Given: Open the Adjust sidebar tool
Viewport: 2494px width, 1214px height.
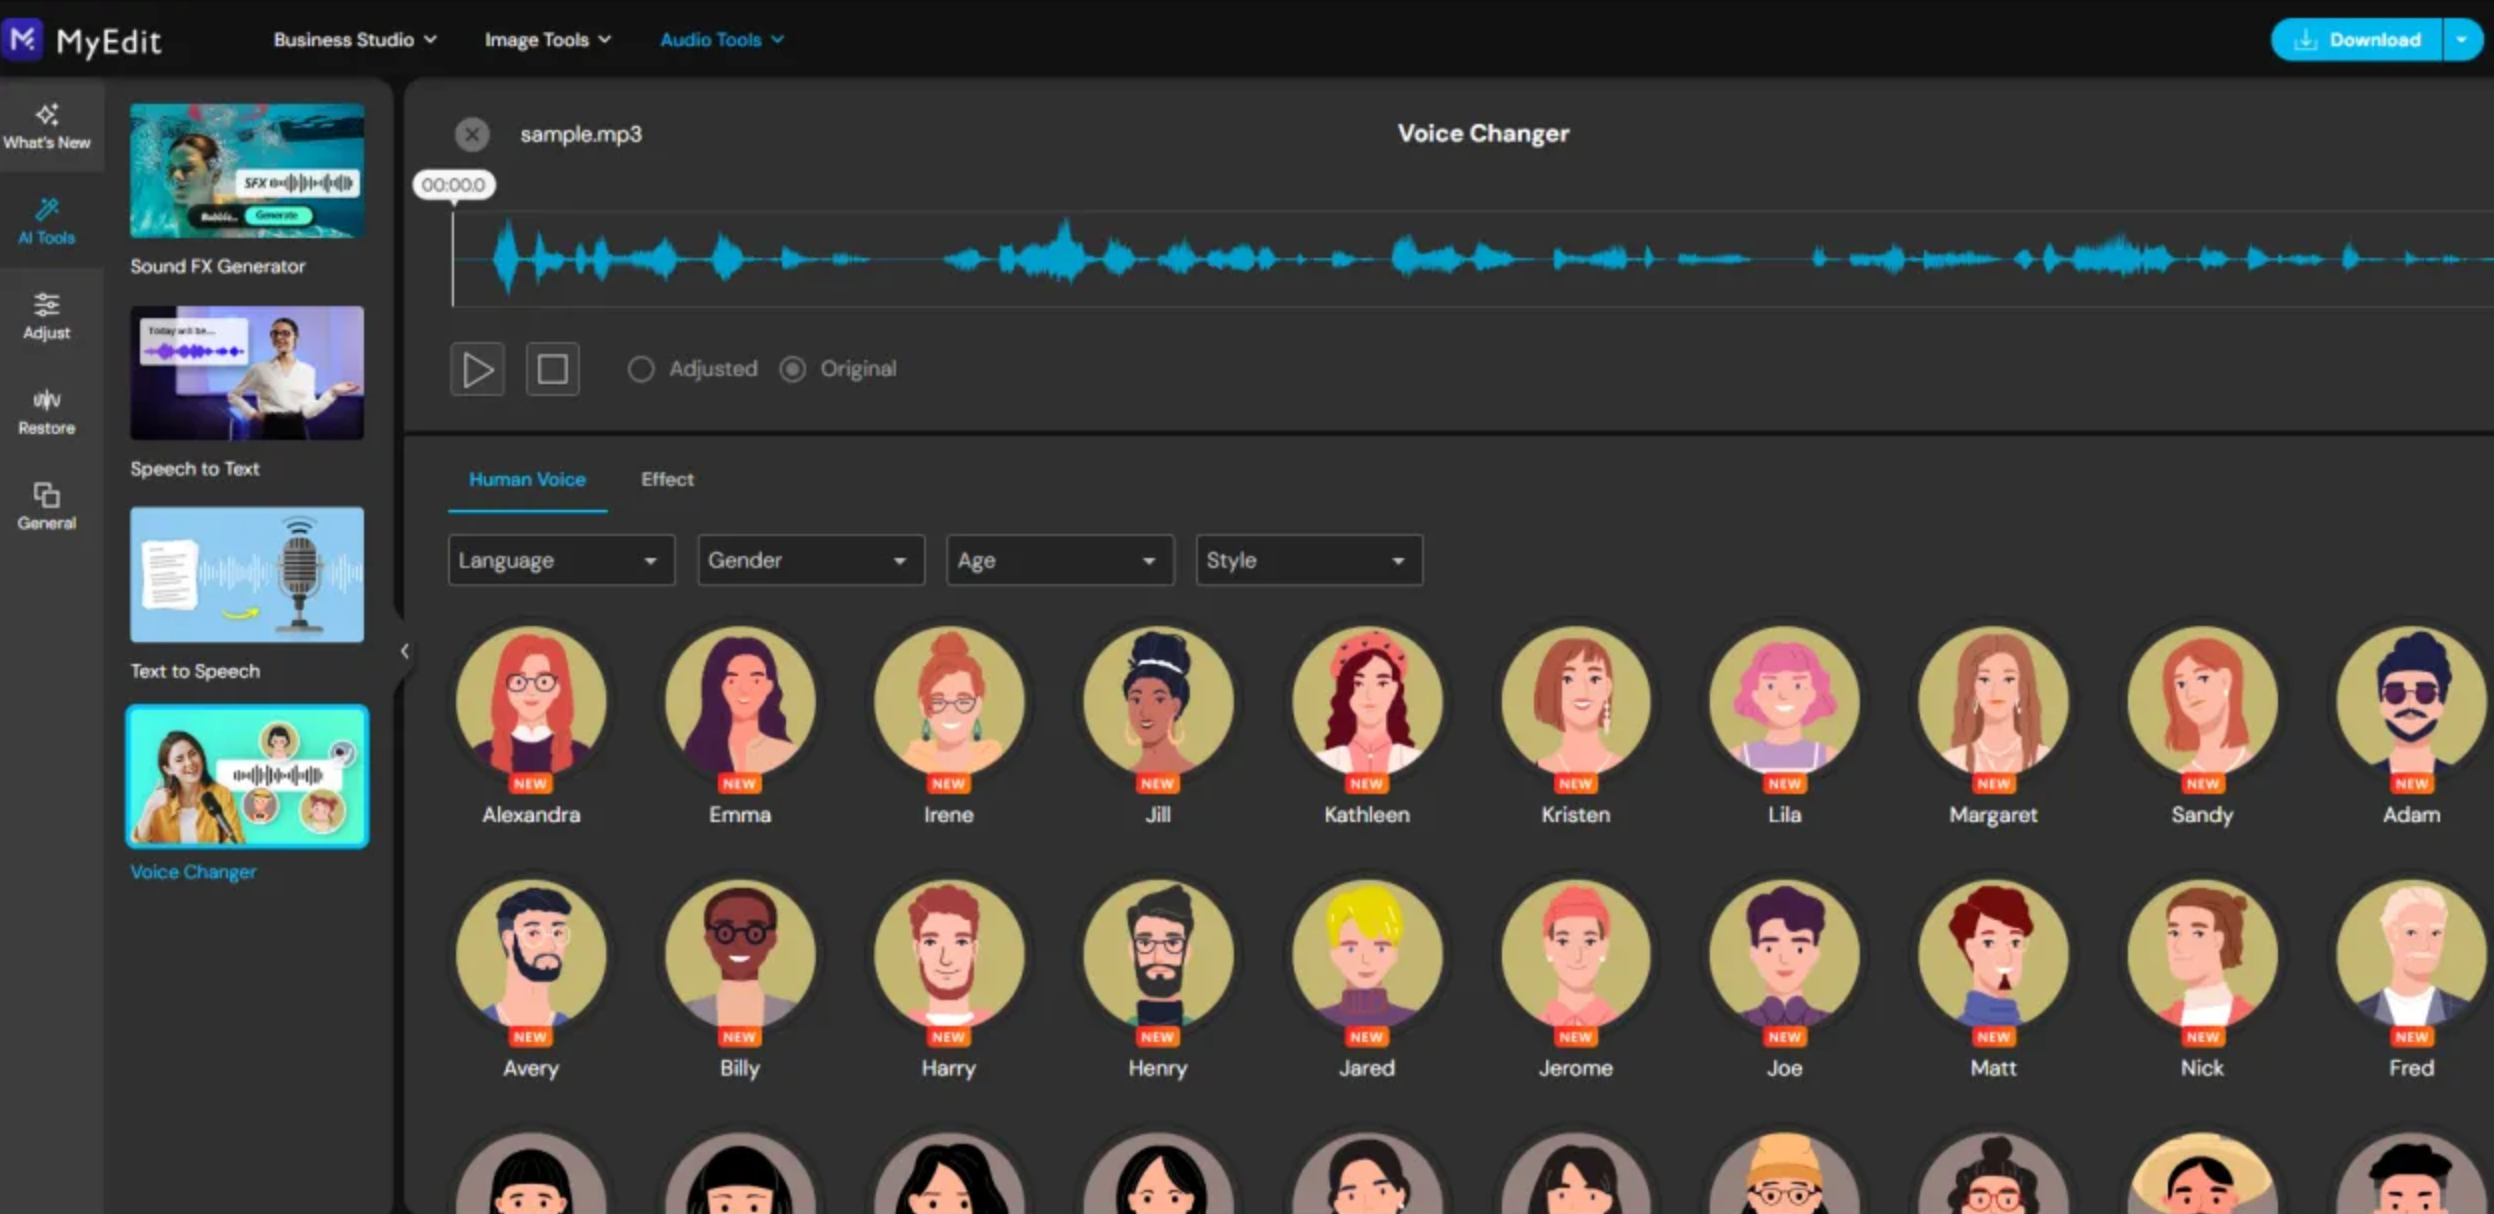Looking at the screenshot, I should [x=46, y=316].
